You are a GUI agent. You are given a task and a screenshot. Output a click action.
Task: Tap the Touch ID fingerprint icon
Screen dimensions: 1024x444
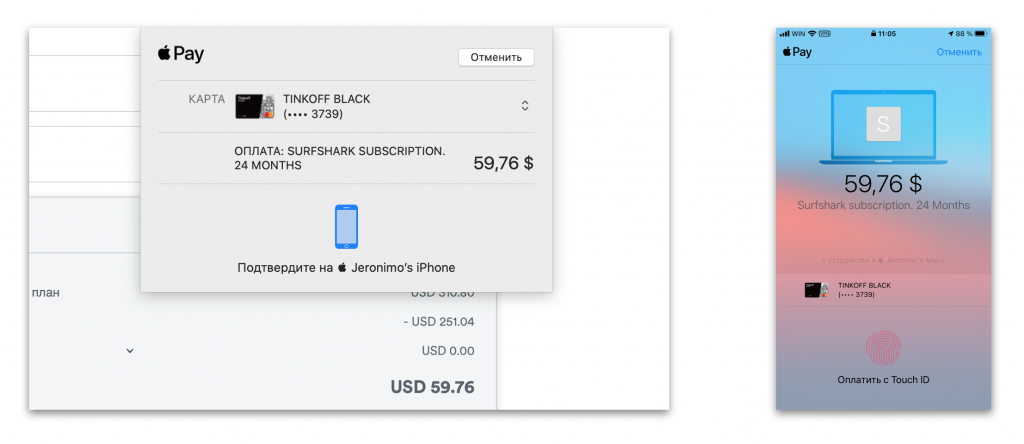(883, 347)
